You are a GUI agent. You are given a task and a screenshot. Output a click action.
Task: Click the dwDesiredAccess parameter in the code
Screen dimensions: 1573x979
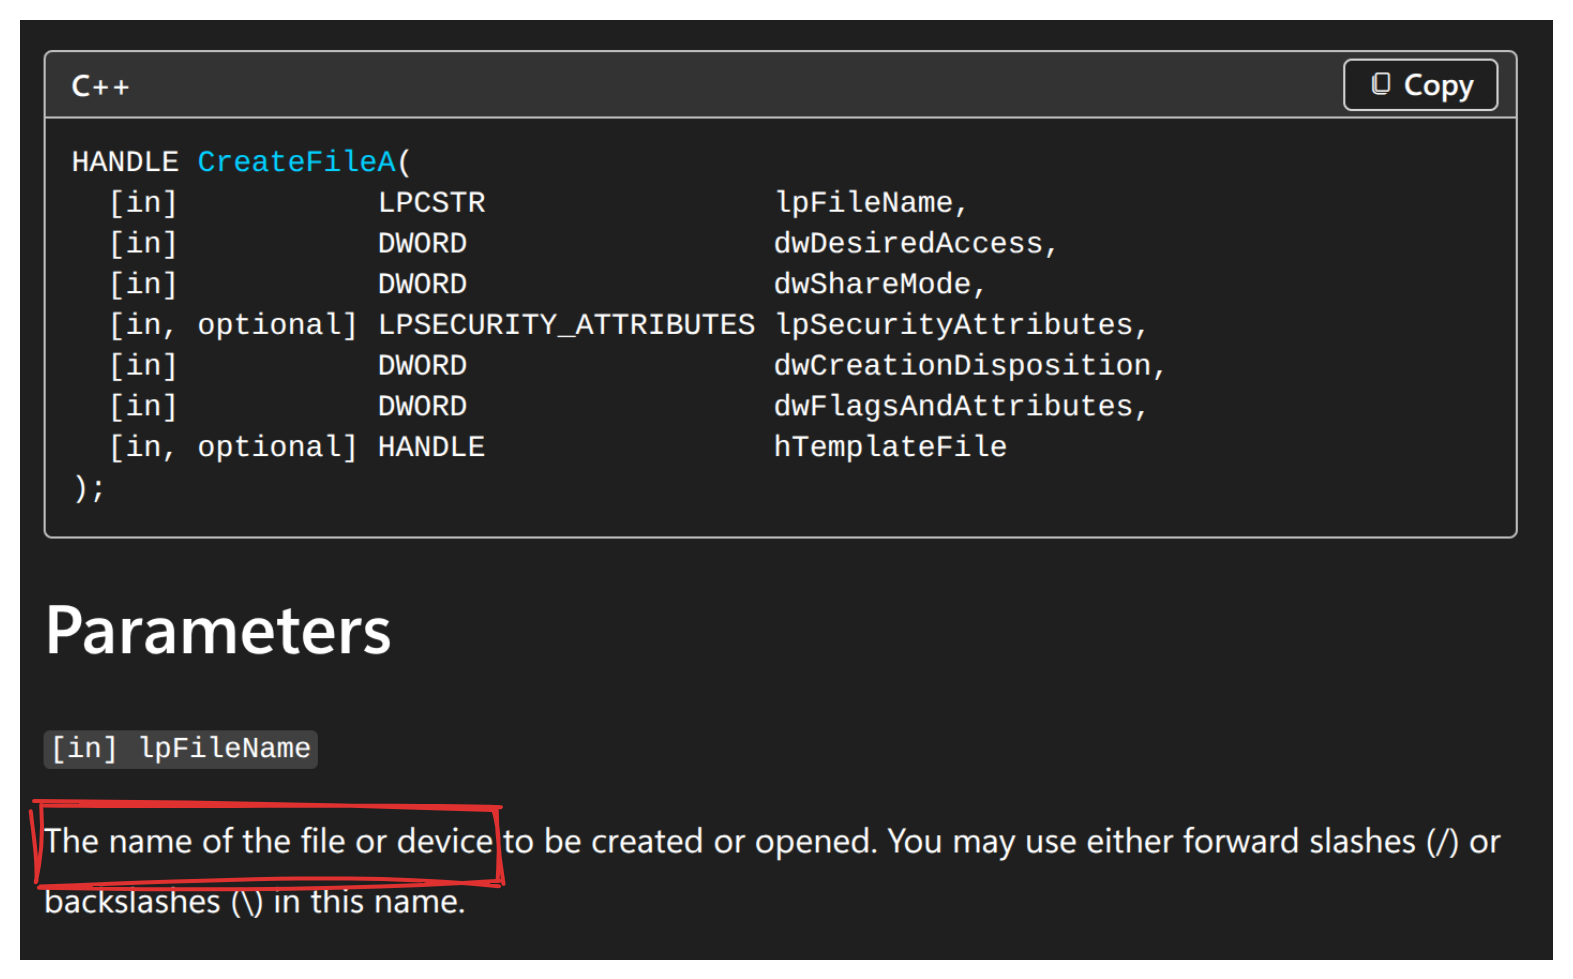pyautogui.click(x=909, y=244)
